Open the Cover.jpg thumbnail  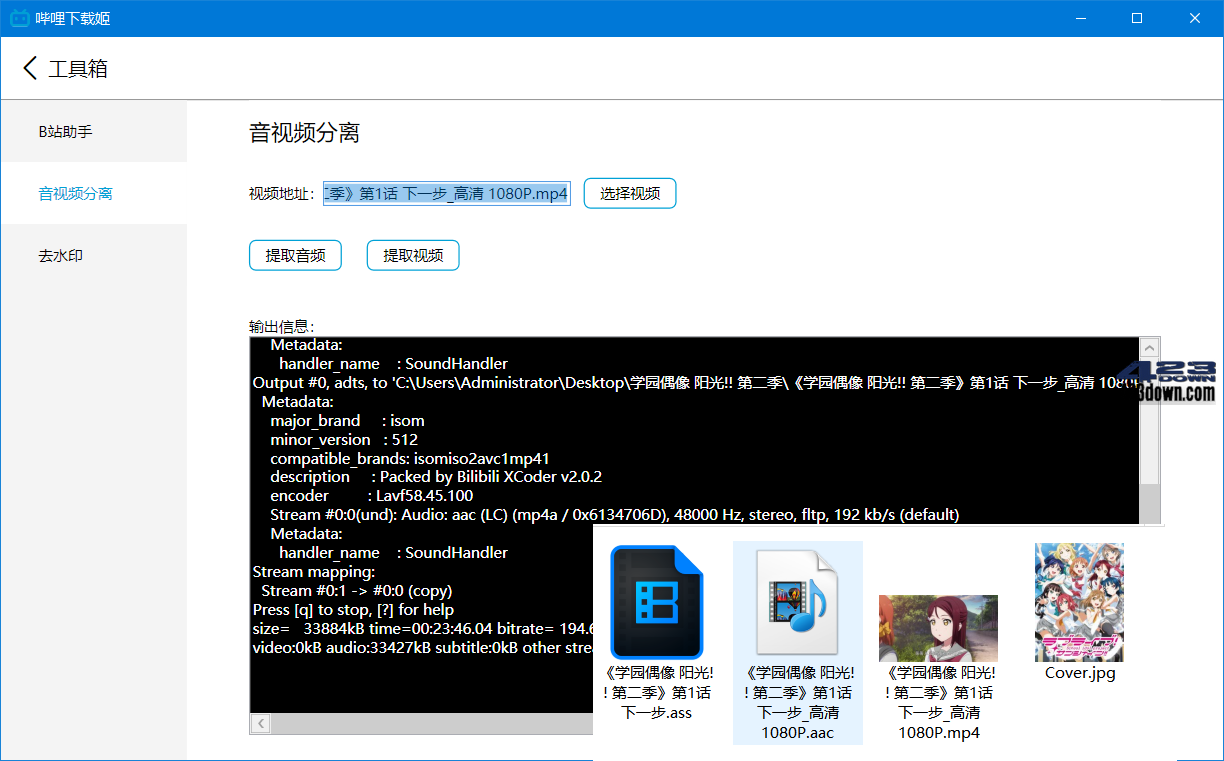[x=1079, y=602]
